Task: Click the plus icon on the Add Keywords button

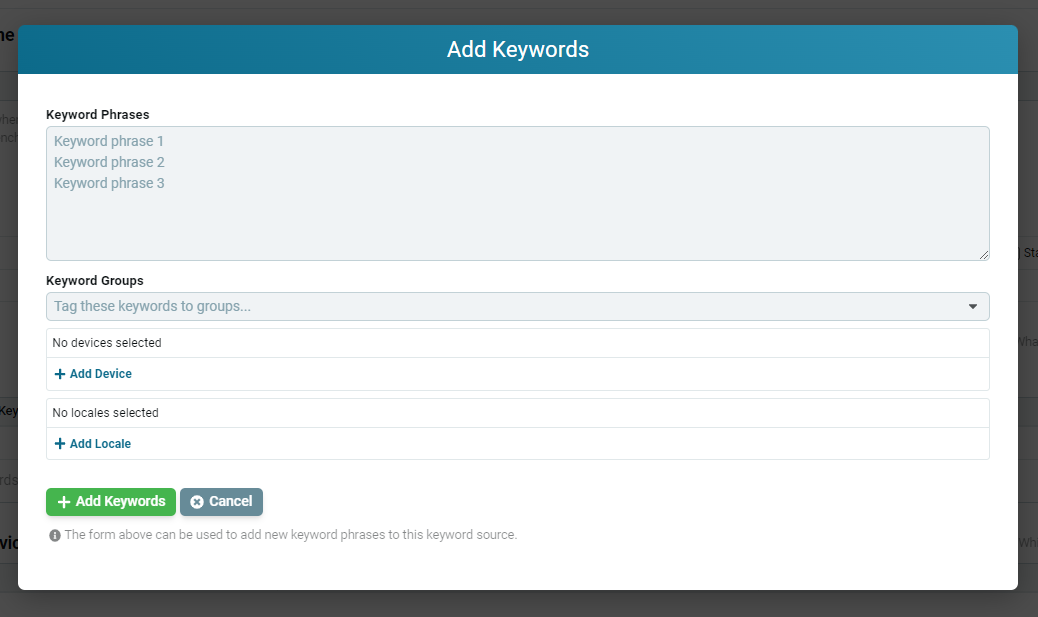Action: 63,501
